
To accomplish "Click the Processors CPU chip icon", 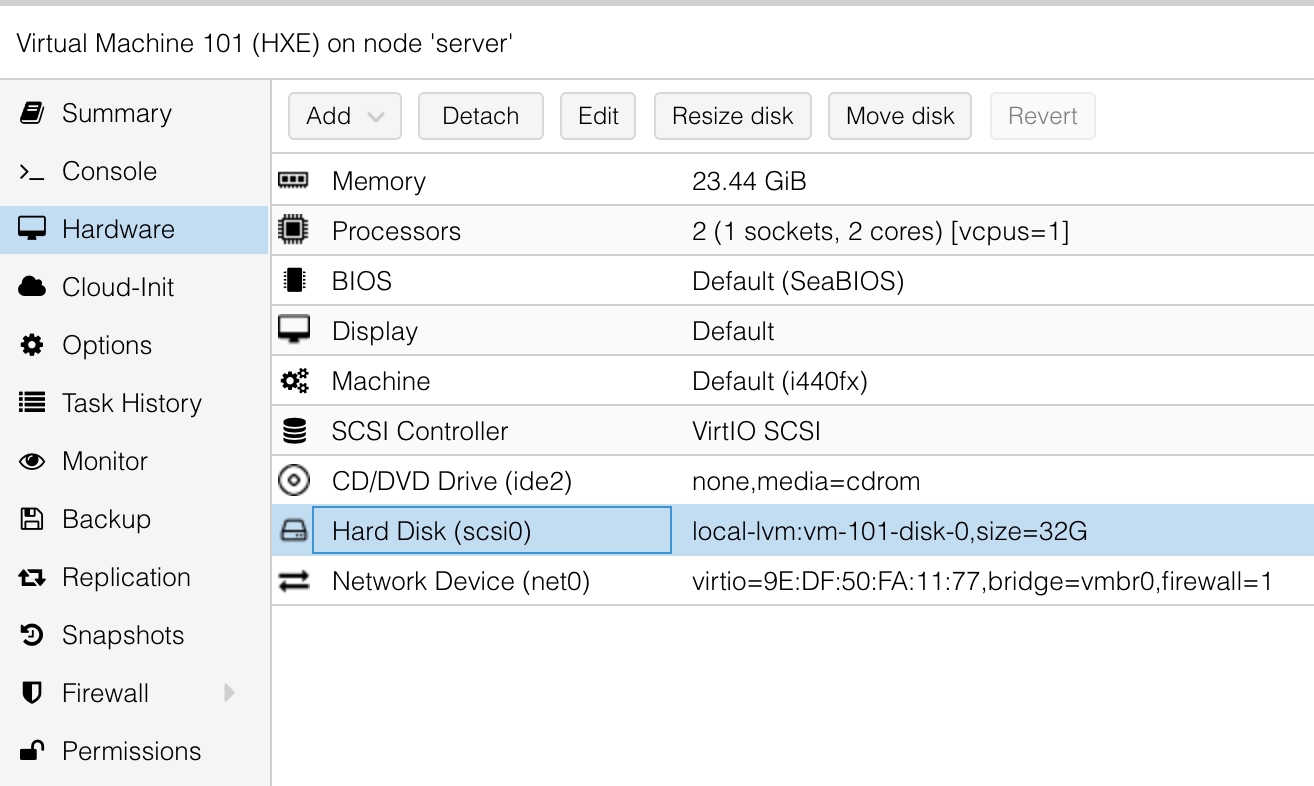I will [293, 231].
